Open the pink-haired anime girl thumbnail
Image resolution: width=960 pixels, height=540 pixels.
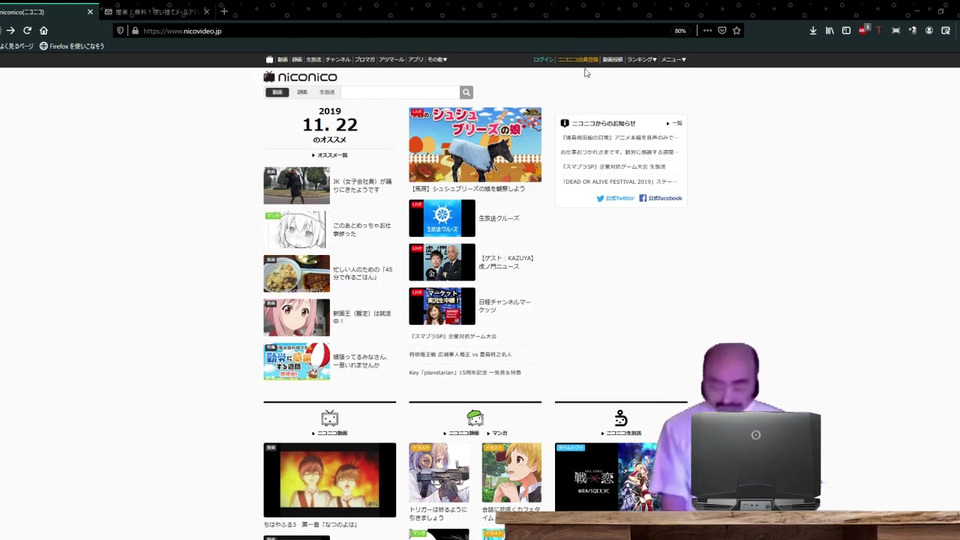[296, 317]
